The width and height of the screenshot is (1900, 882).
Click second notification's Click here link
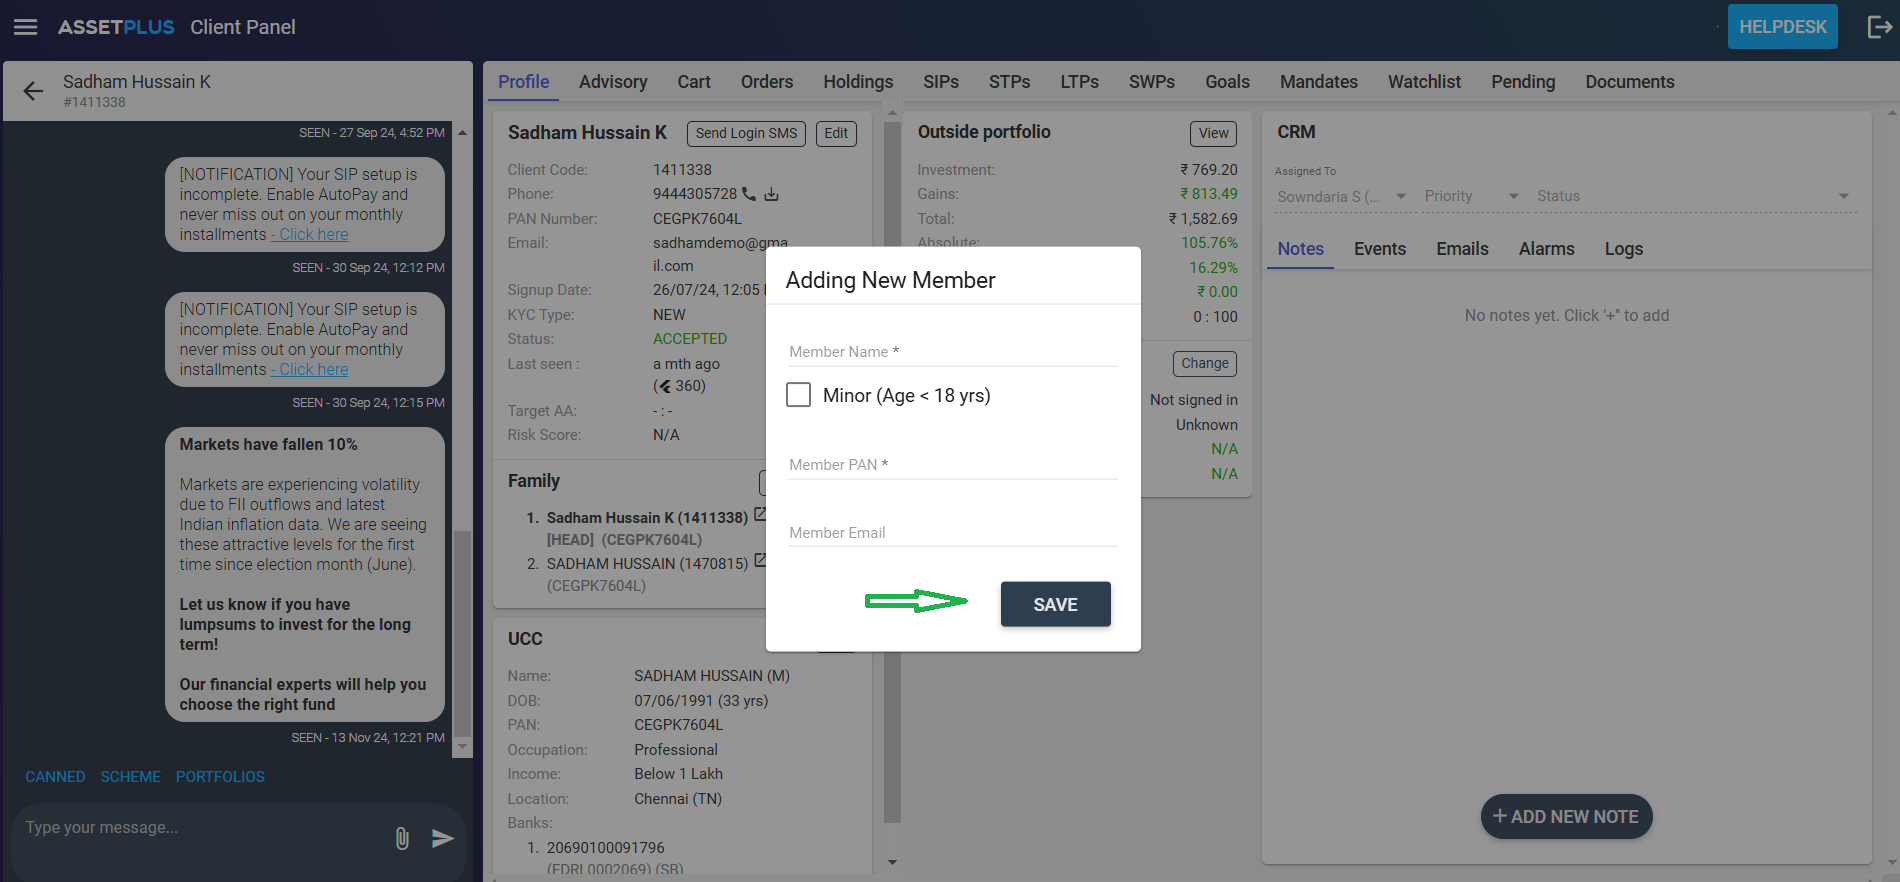310,369
